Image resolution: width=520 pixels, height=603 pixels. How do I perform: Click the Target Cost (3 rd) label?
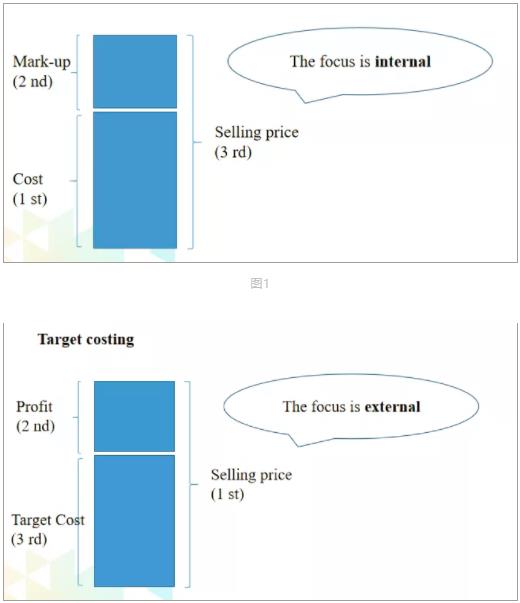click(48, 530)
